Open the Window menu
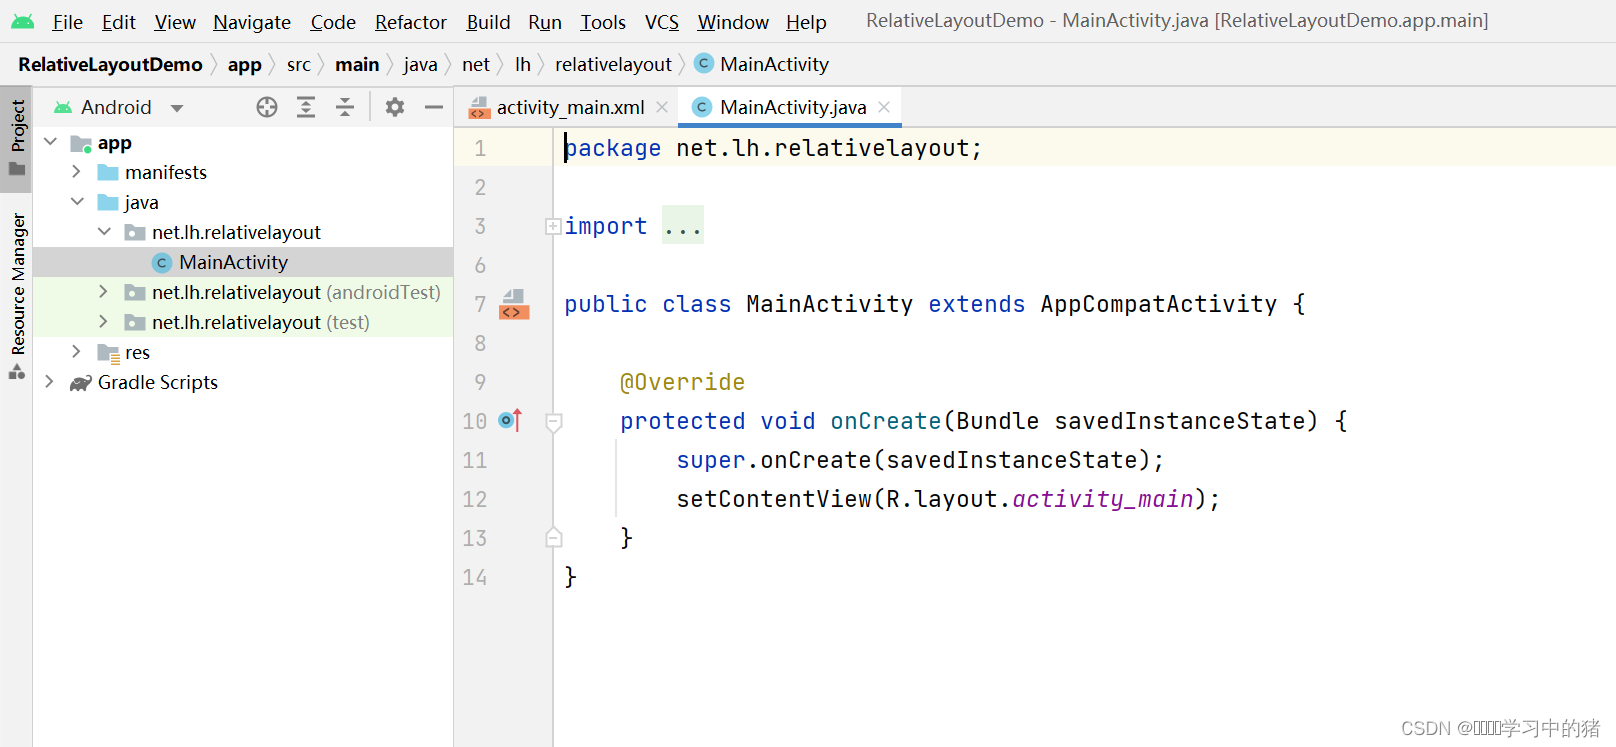 coord(733,22)
